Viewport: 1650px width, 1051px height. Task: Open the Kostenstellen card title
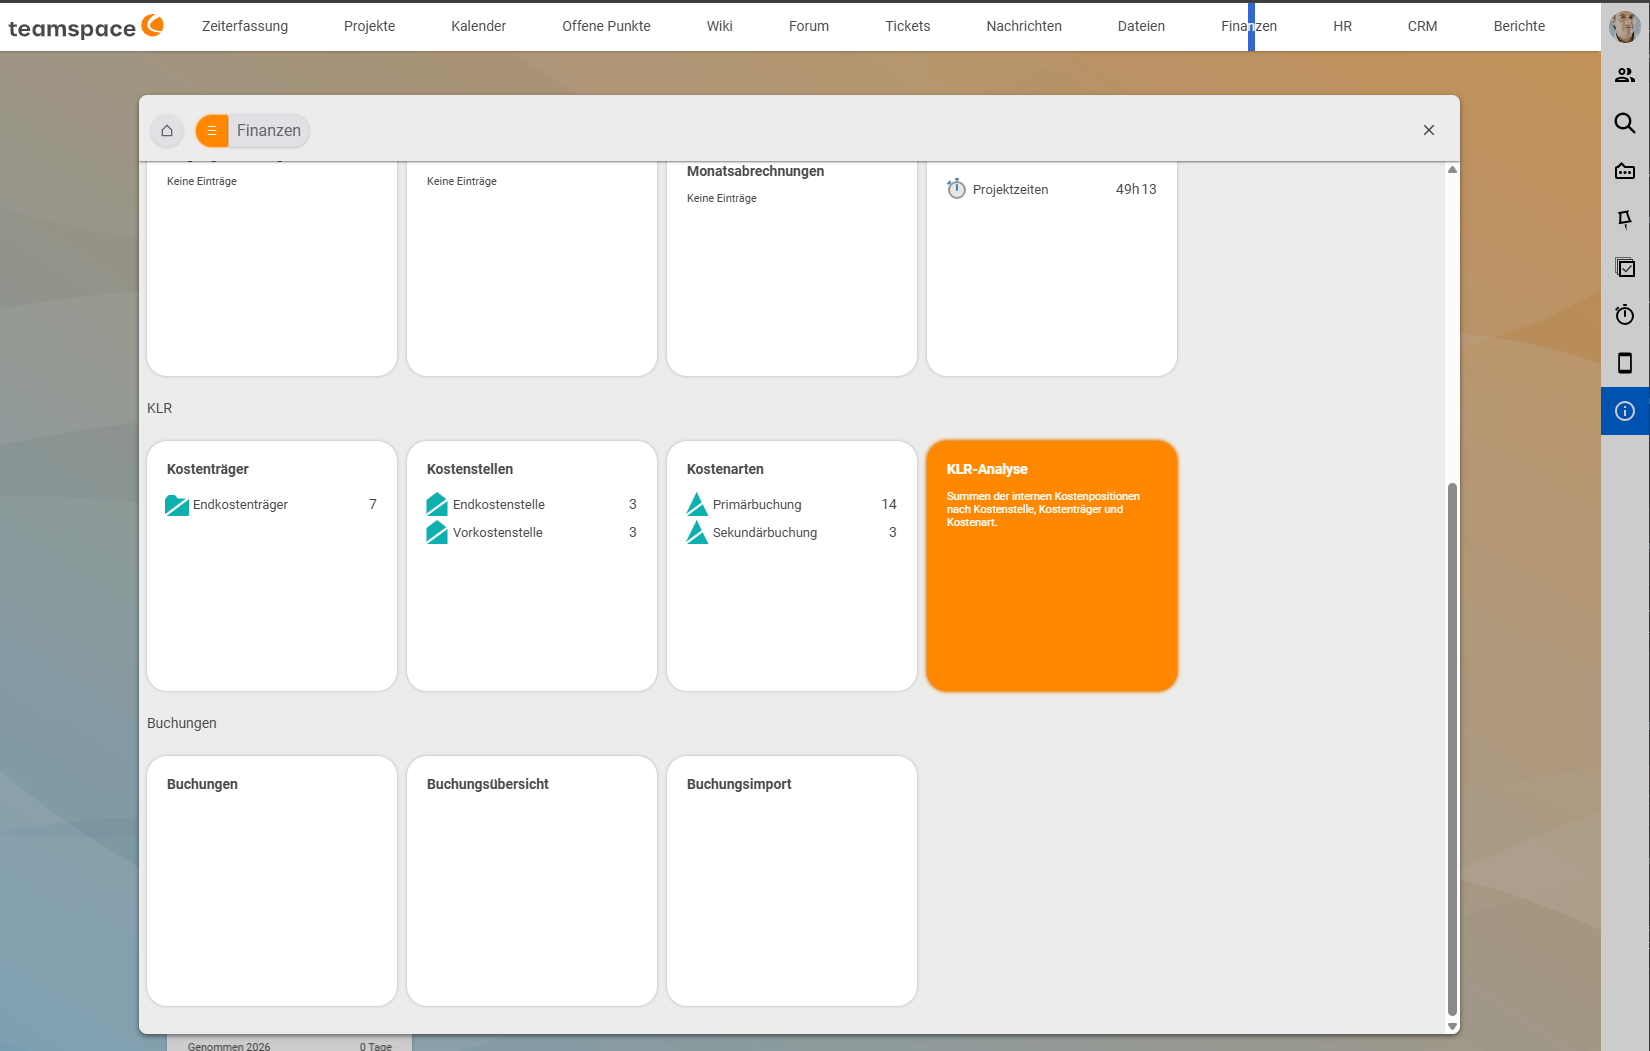click(x=470, y=469)
